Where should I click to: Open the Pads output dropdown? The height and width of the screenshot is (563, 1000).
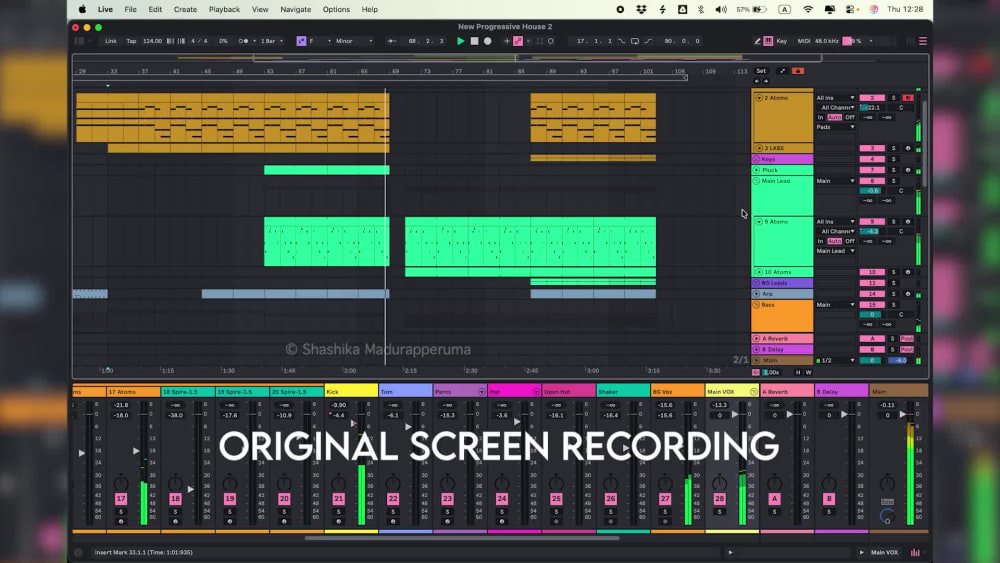point(835,127)
